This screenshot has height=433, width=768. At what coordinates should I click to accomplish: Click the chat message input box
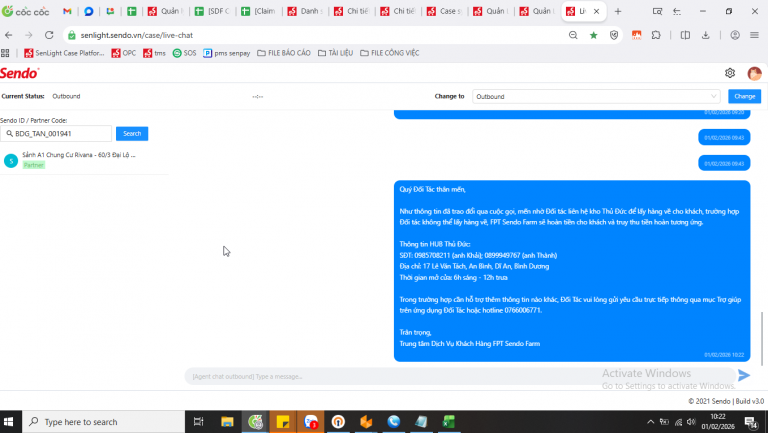click(x=459, y=376)
